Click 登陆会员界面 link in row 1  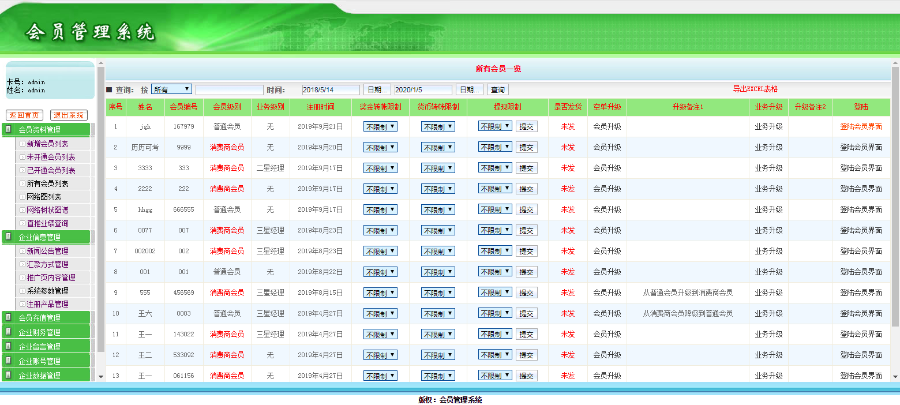tap(861, 127)
